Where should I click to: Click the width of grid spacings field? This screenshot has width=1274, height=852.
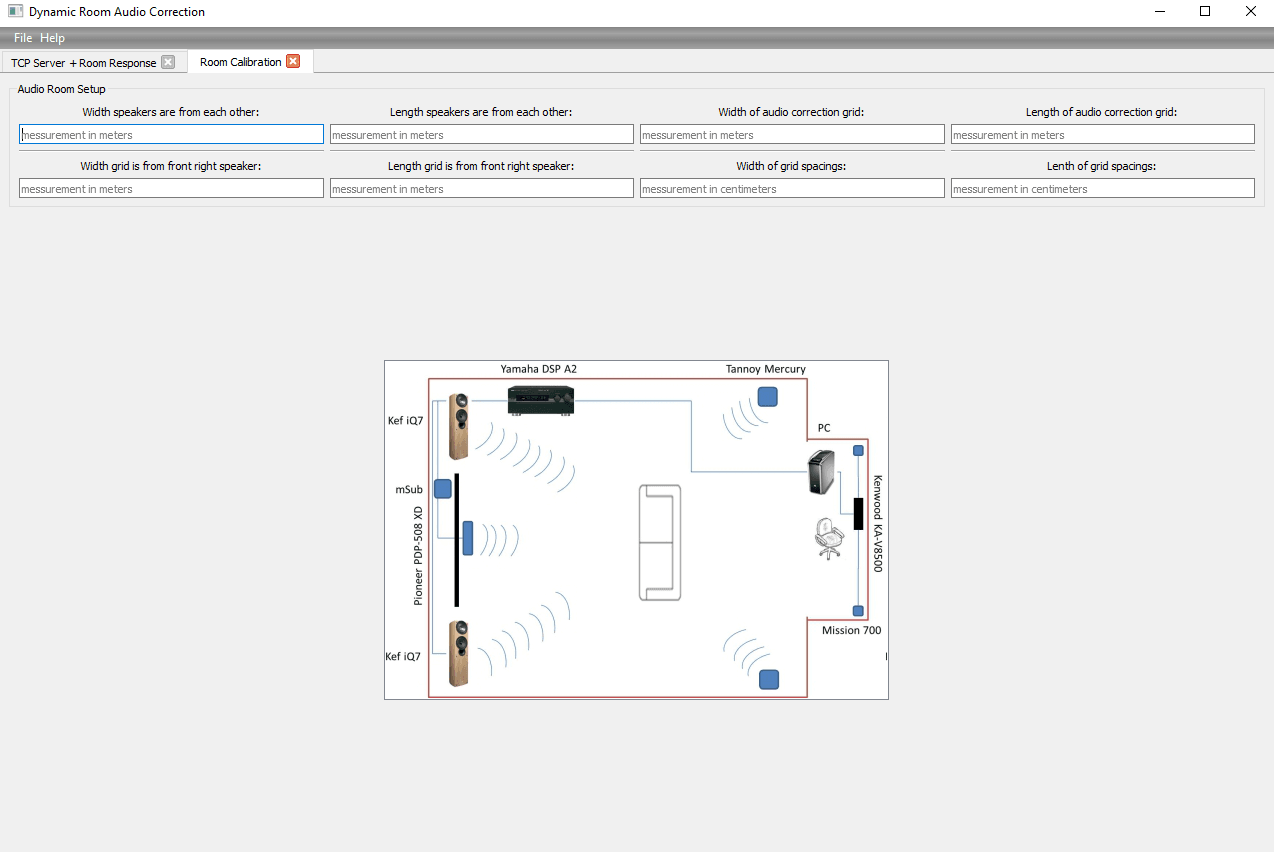(x=792, y=188)
